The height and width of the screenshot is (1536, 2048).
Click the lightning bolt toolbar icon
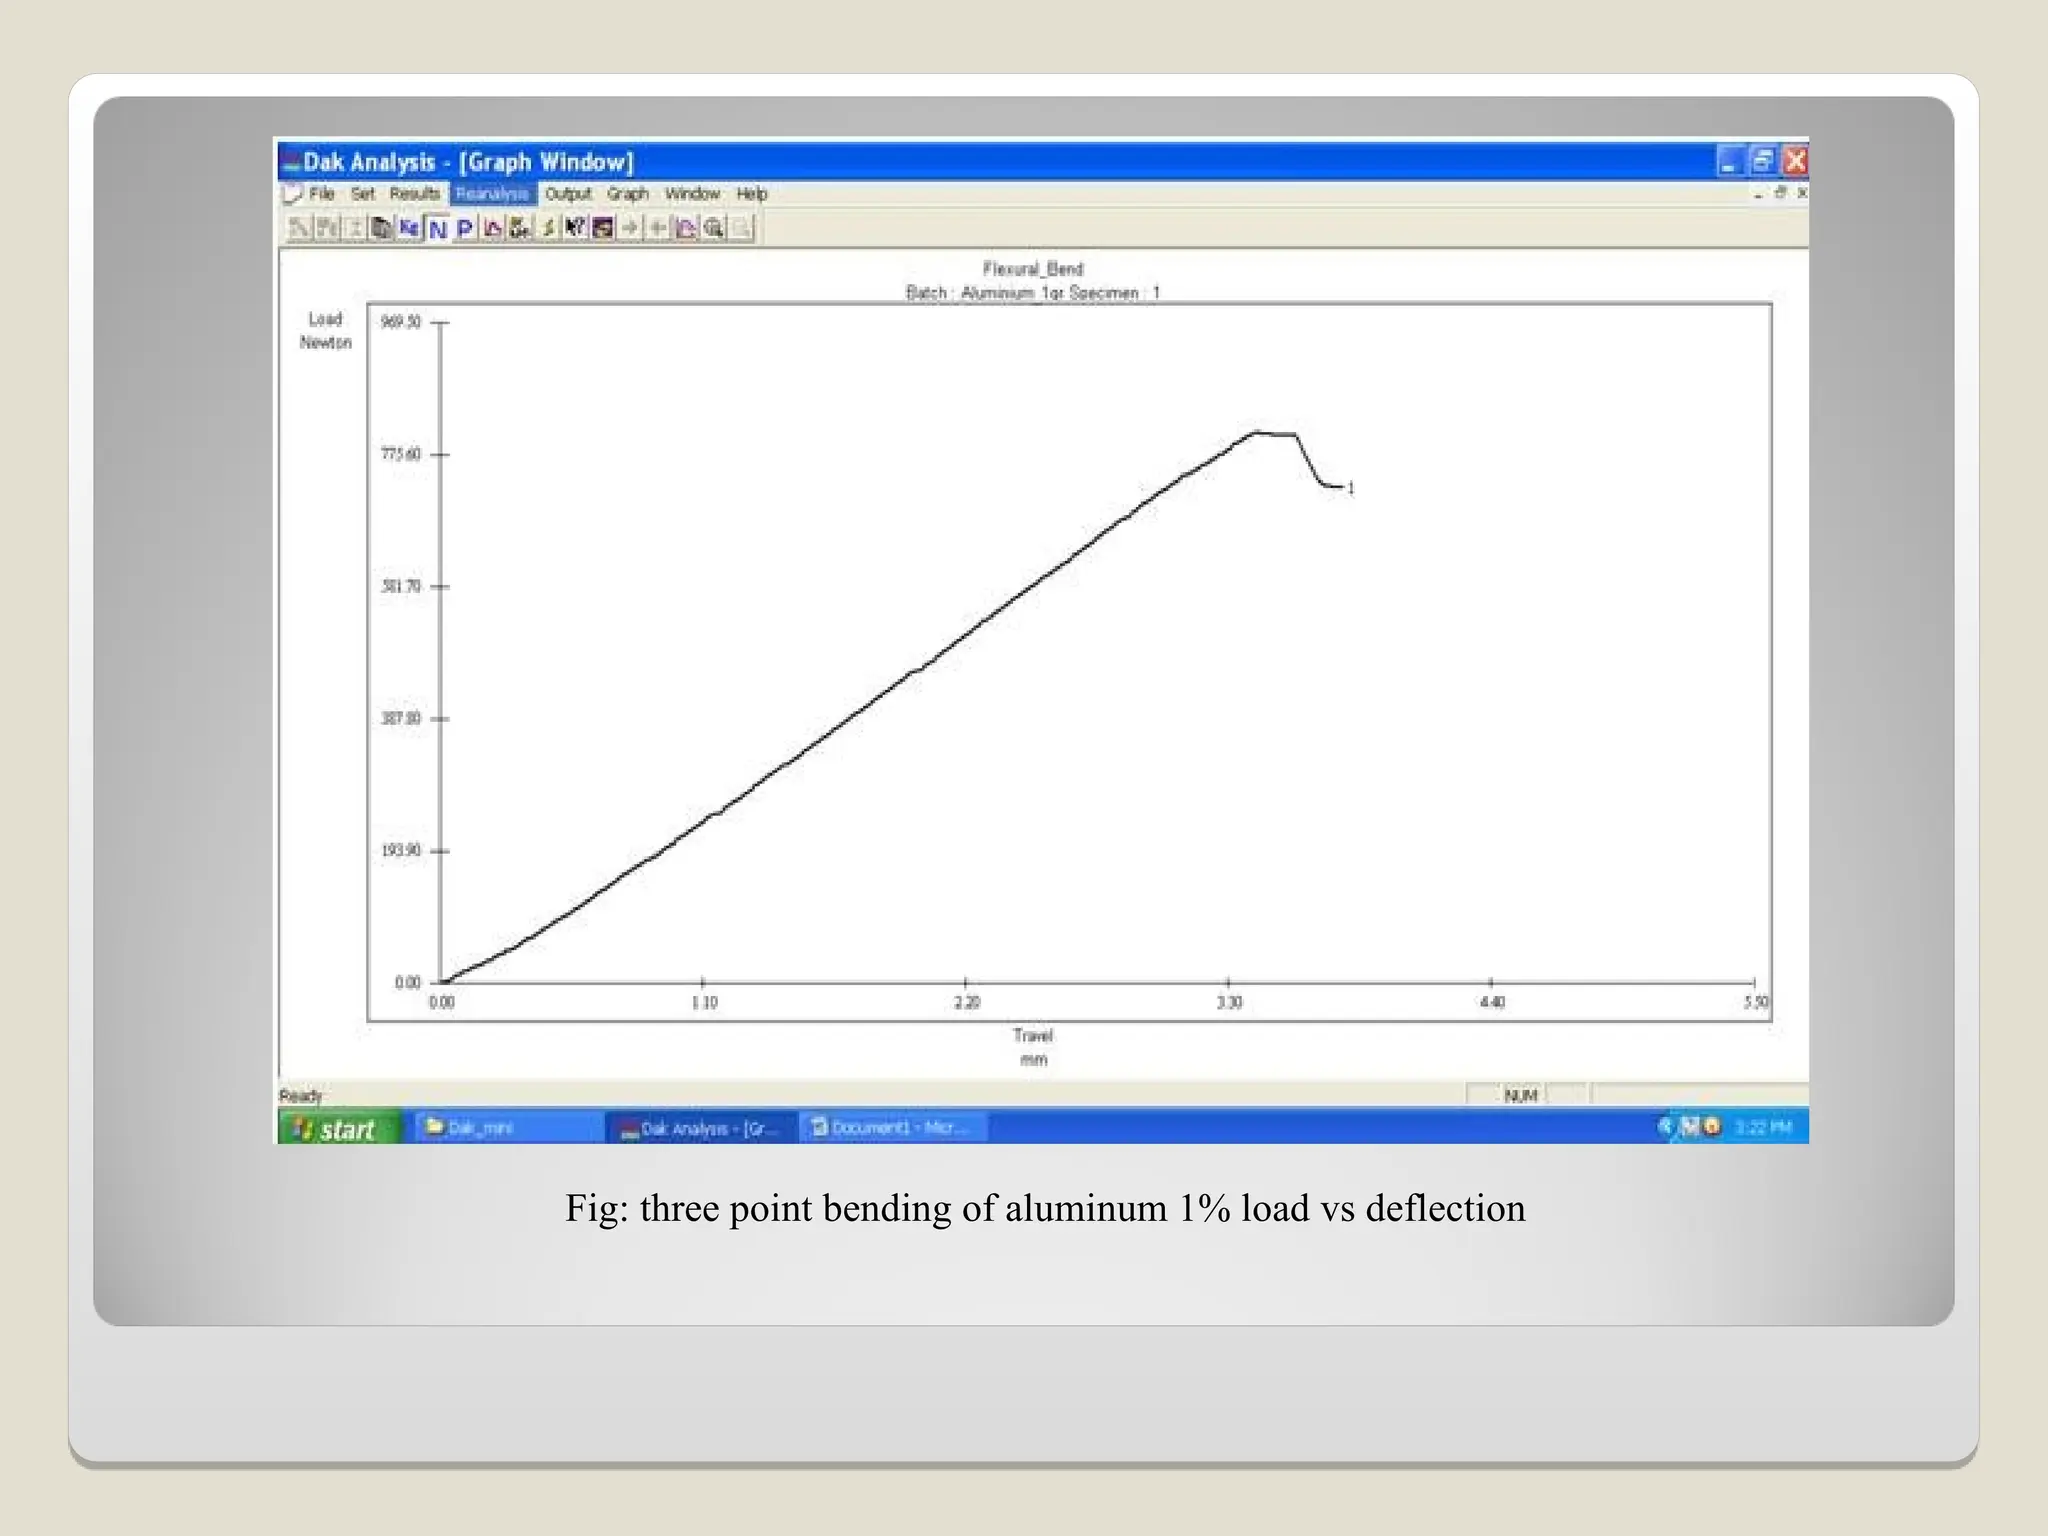[x=549, y=228]
